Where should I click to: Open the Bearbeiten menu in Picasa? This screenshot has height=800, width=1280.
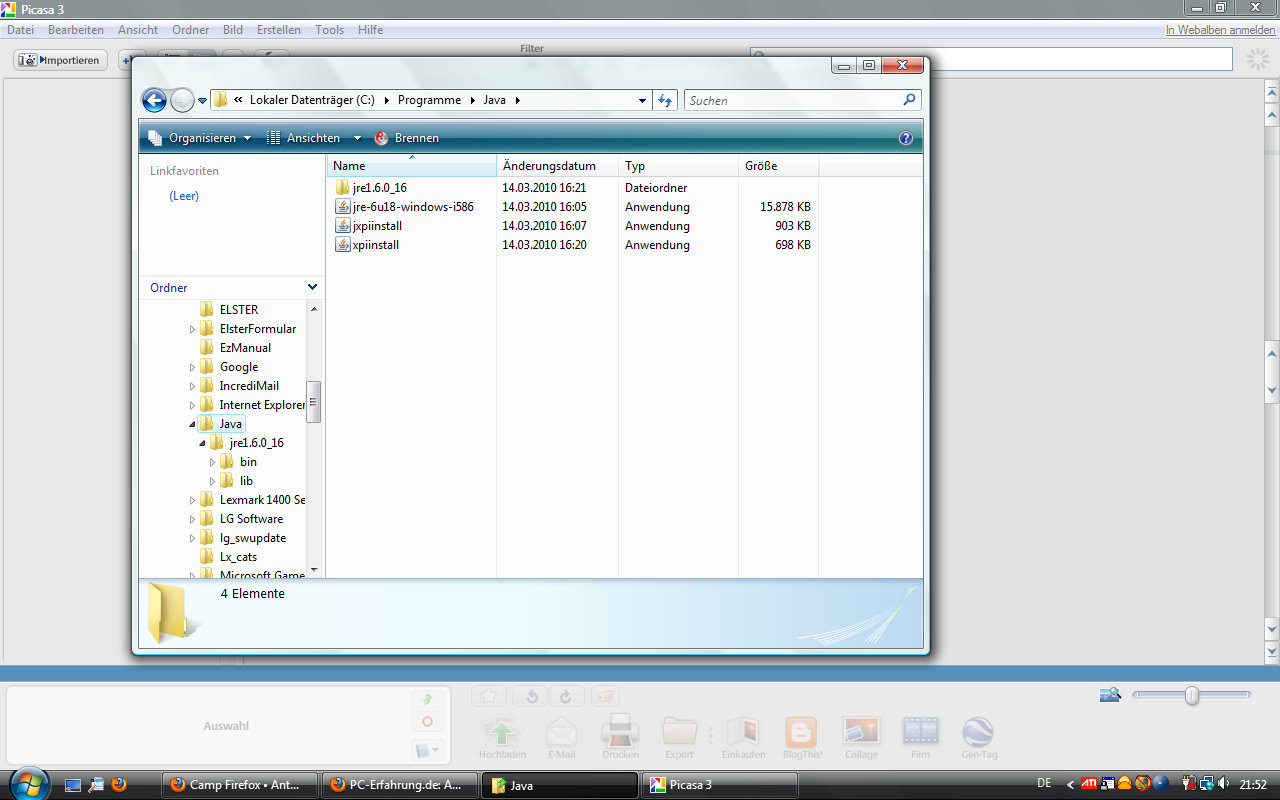pos(76,30)
